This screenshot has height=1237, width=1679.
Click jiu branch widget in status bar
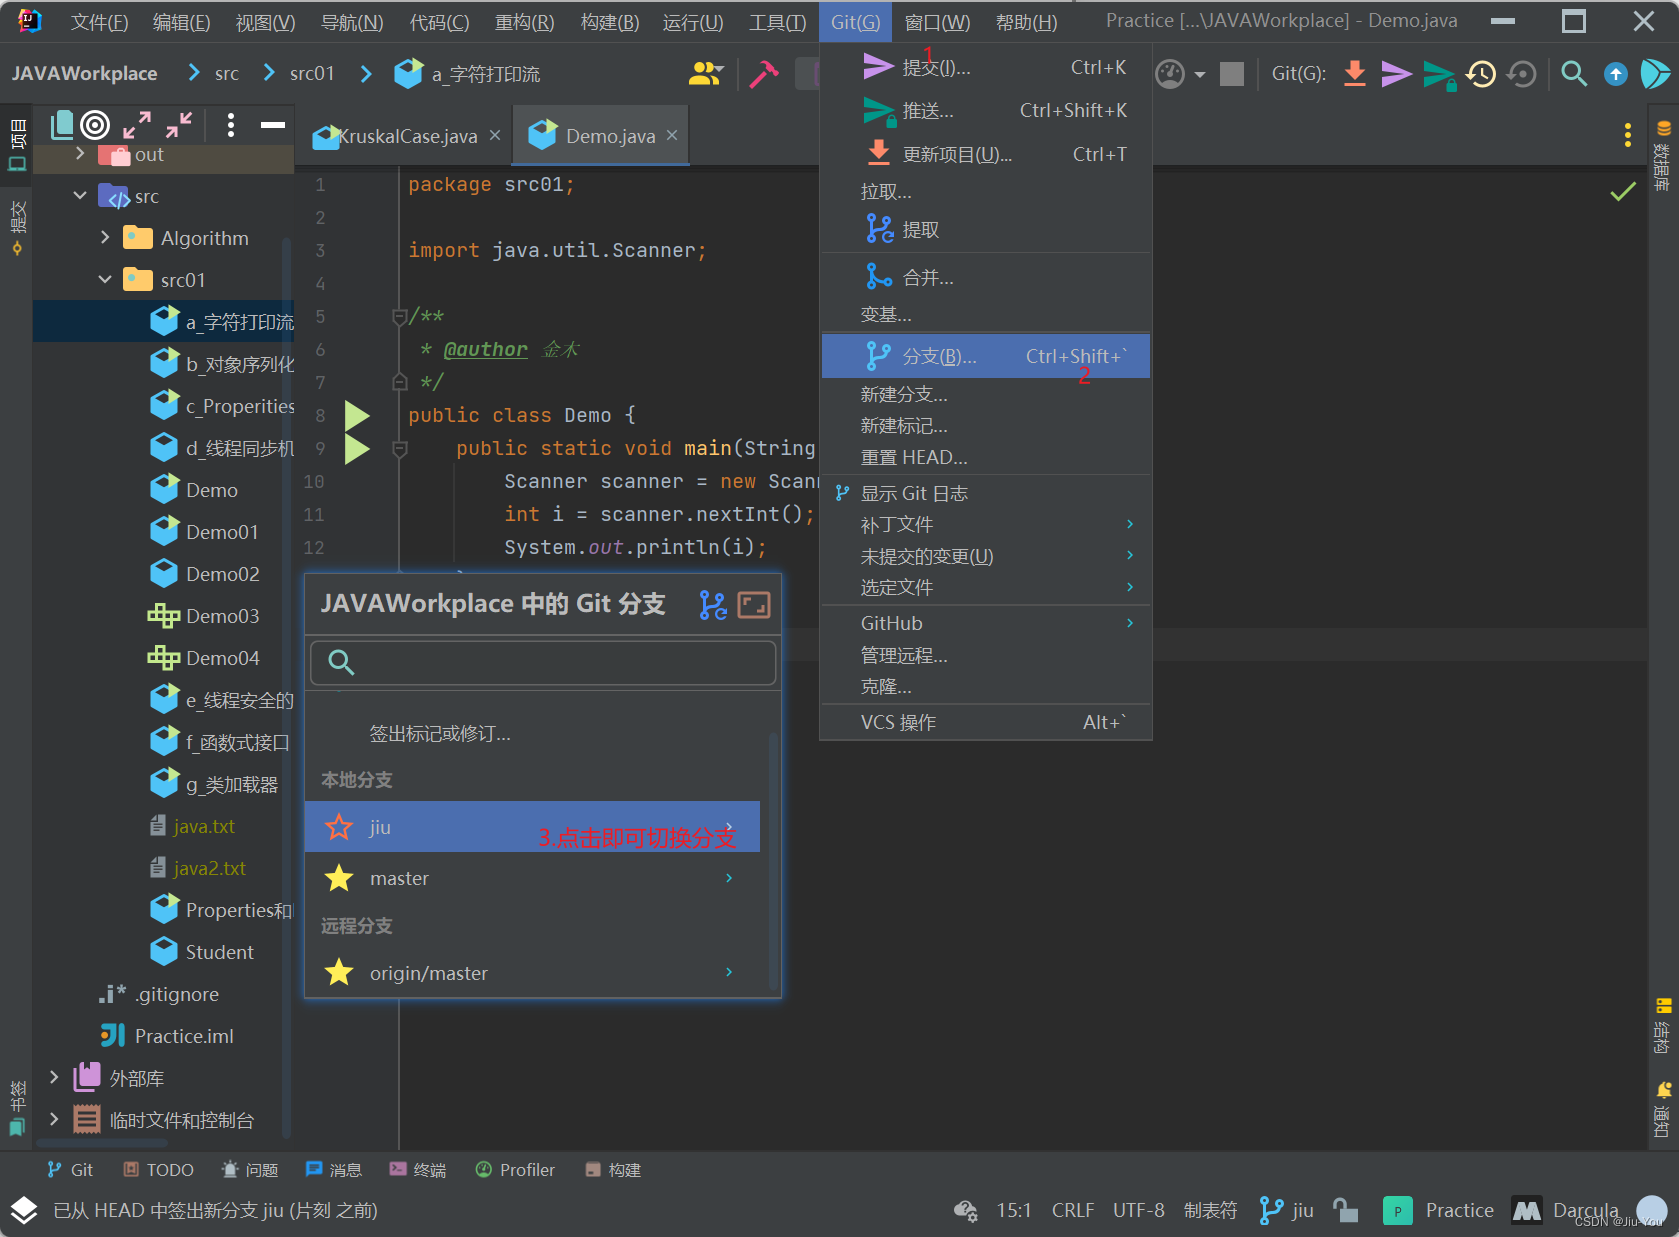[1287, 1210]
